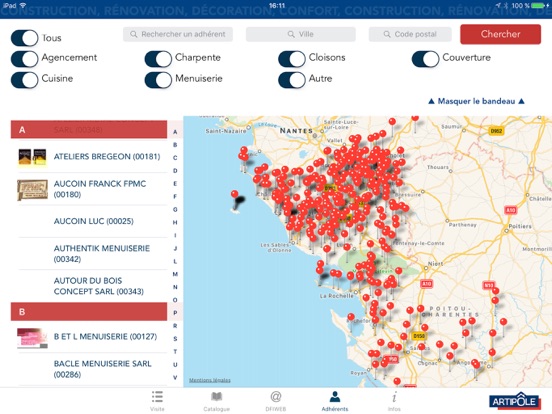Image resolution: width=552 pixels, height=414 pixels.
Task: Jump to letter C in index
Action: [x=175, y=158]
